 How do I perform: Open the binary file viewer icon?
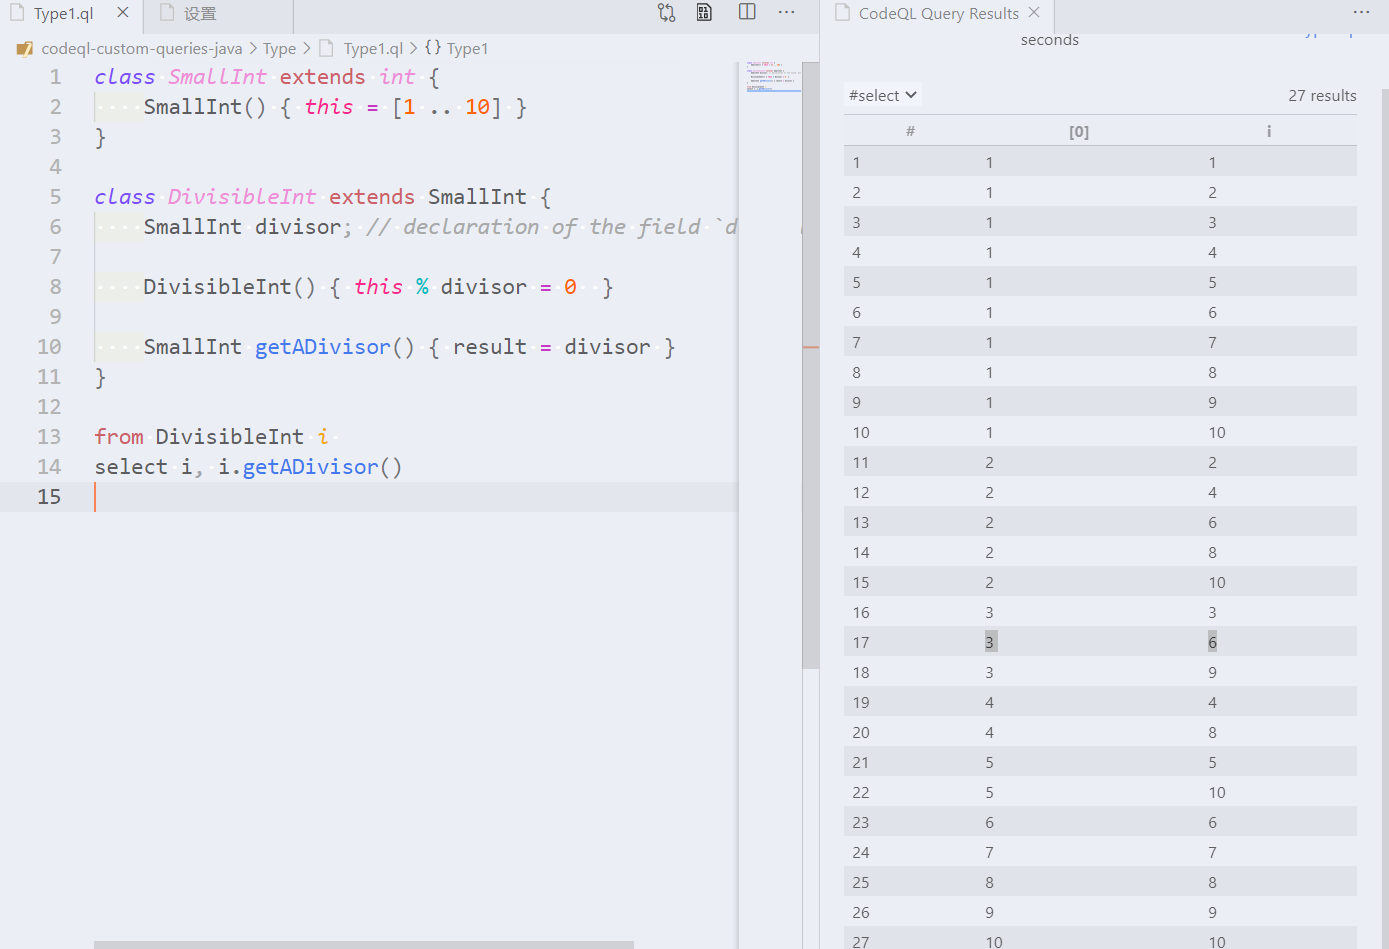click(x=705, y=13)
